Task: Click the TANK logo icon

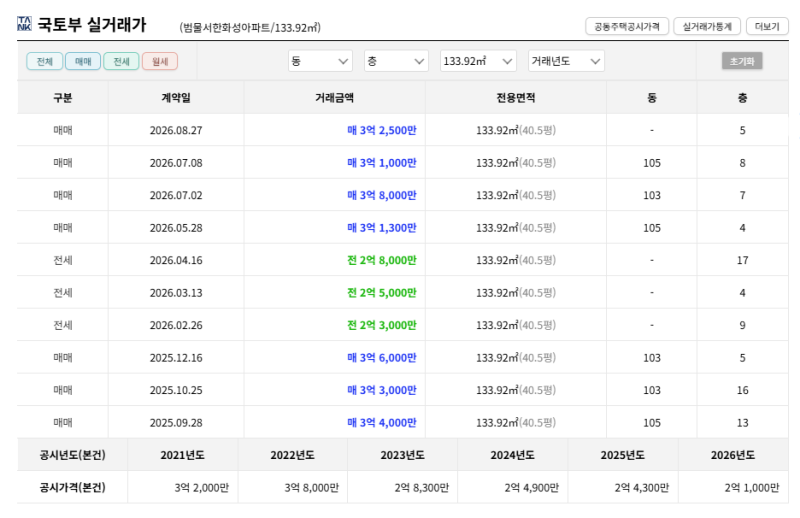Action: [x=24, y=23]
